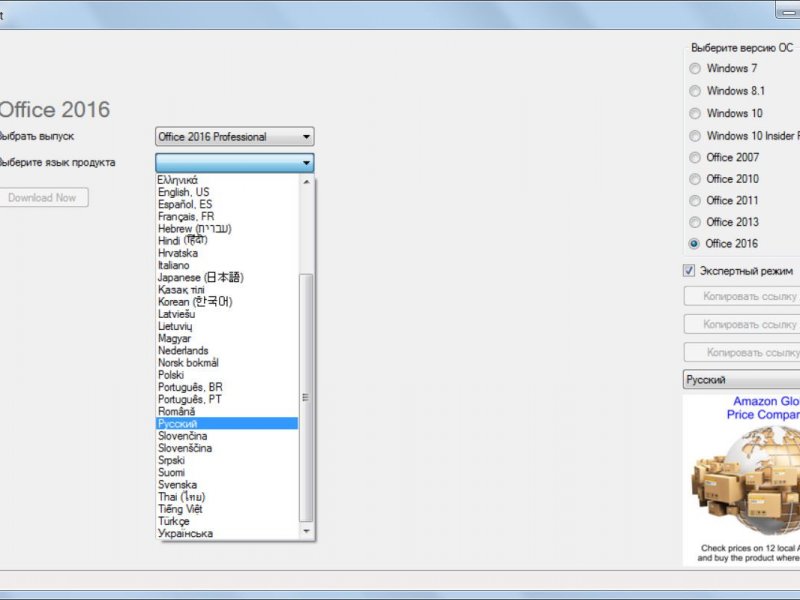Choose Español, ES in the language list
Image resolution: width=800 pixels, height=600 pixels.
coord(227,205)
